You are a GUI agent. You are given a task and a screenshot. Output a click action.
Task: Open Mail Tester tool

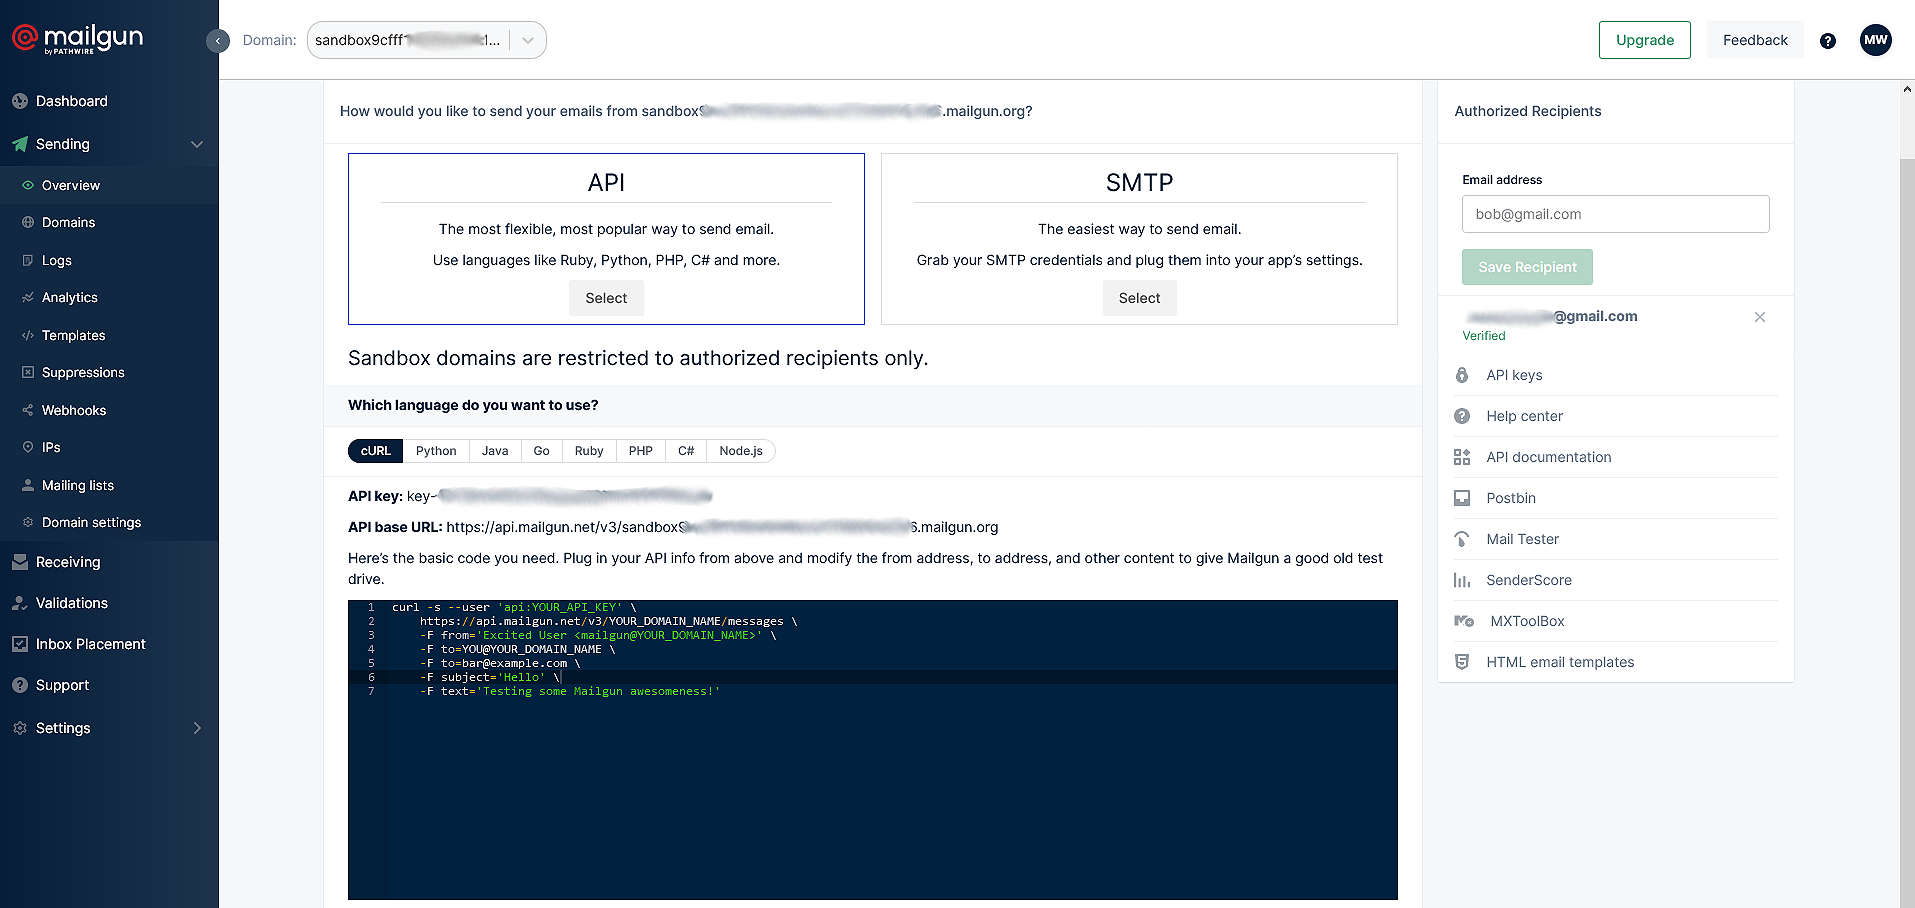click(1522, 539)
